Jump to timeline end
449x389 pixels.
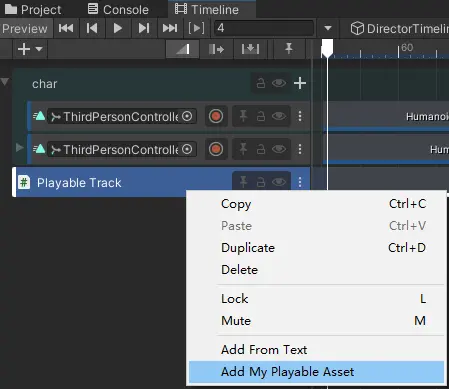(170, 28)
